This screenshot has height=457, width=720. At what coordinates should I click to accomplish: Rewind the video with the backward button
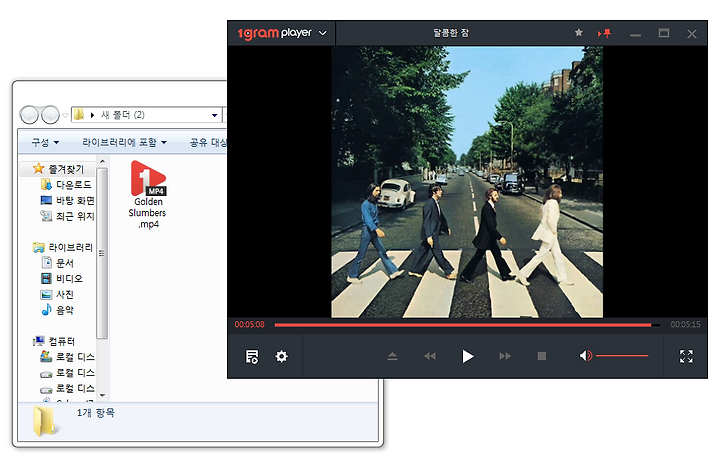pyautogui.click(x=430, y=356)
